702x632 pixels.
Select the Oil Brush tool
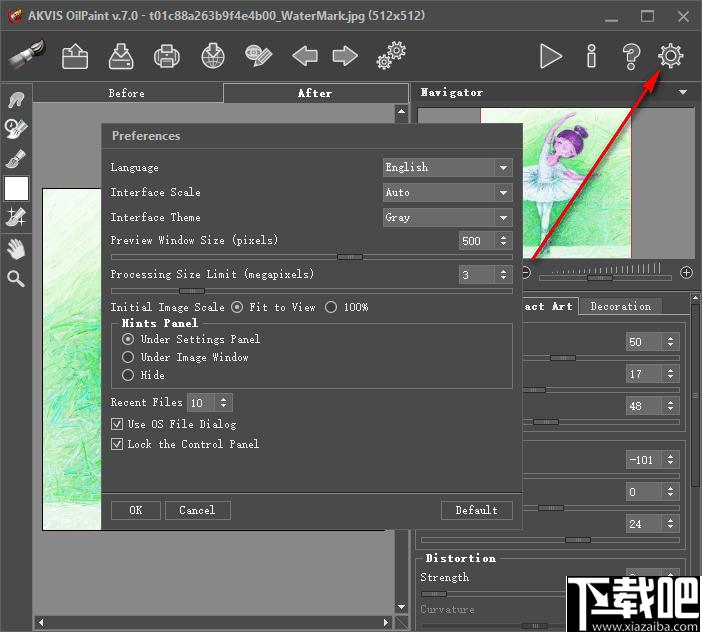[16, 159]
